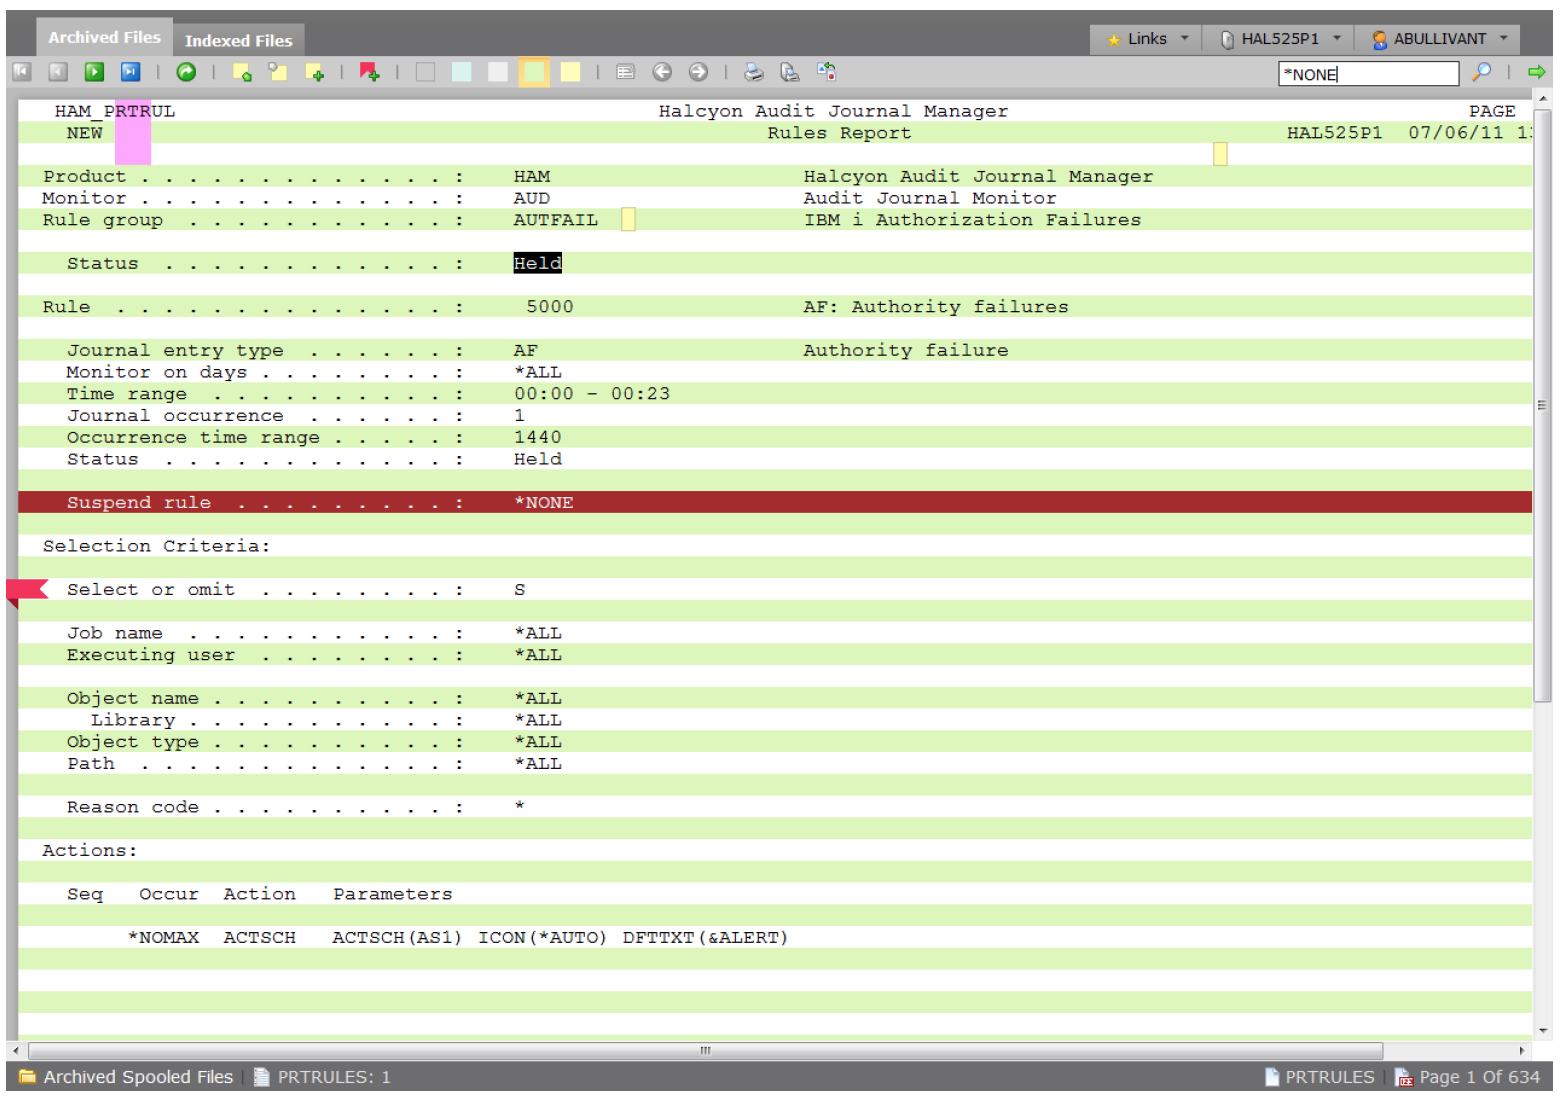The image size is (1560, 1100).
Task: Click the green refresh icon
Action: click(186, 72)
